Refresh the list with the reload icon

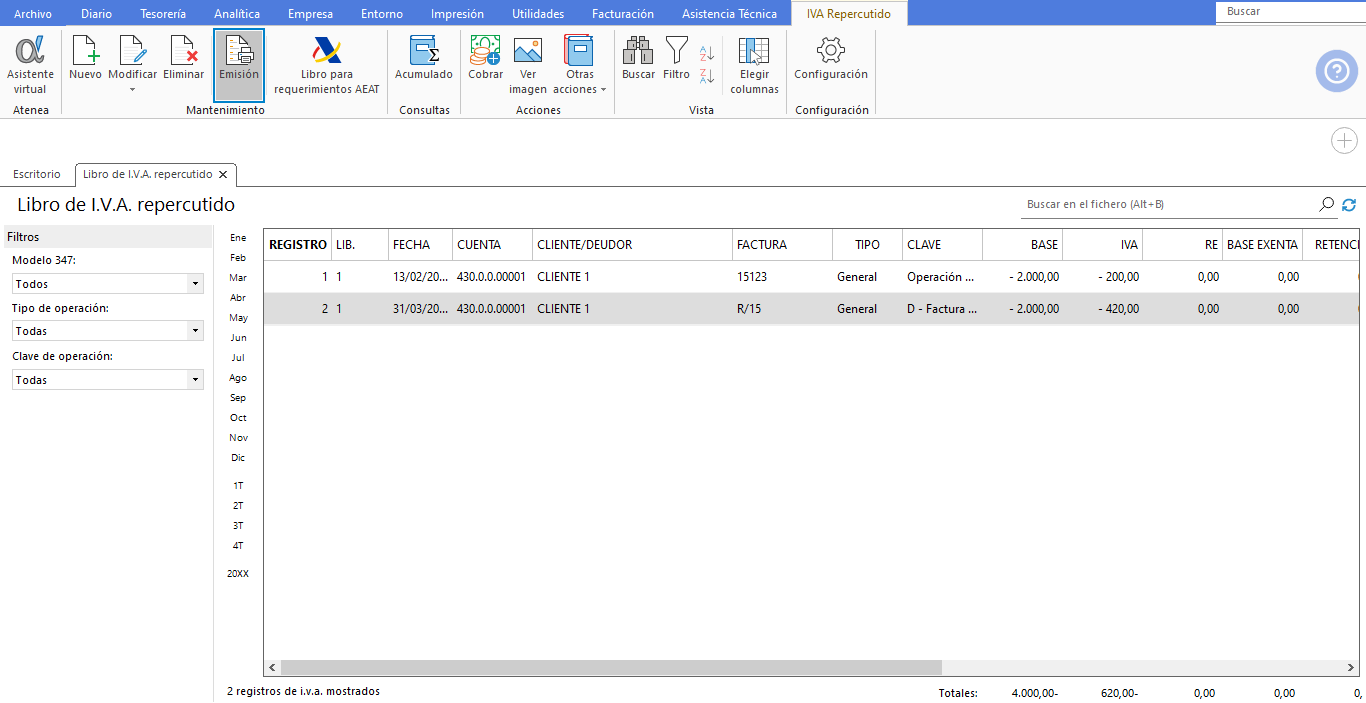1349,204
